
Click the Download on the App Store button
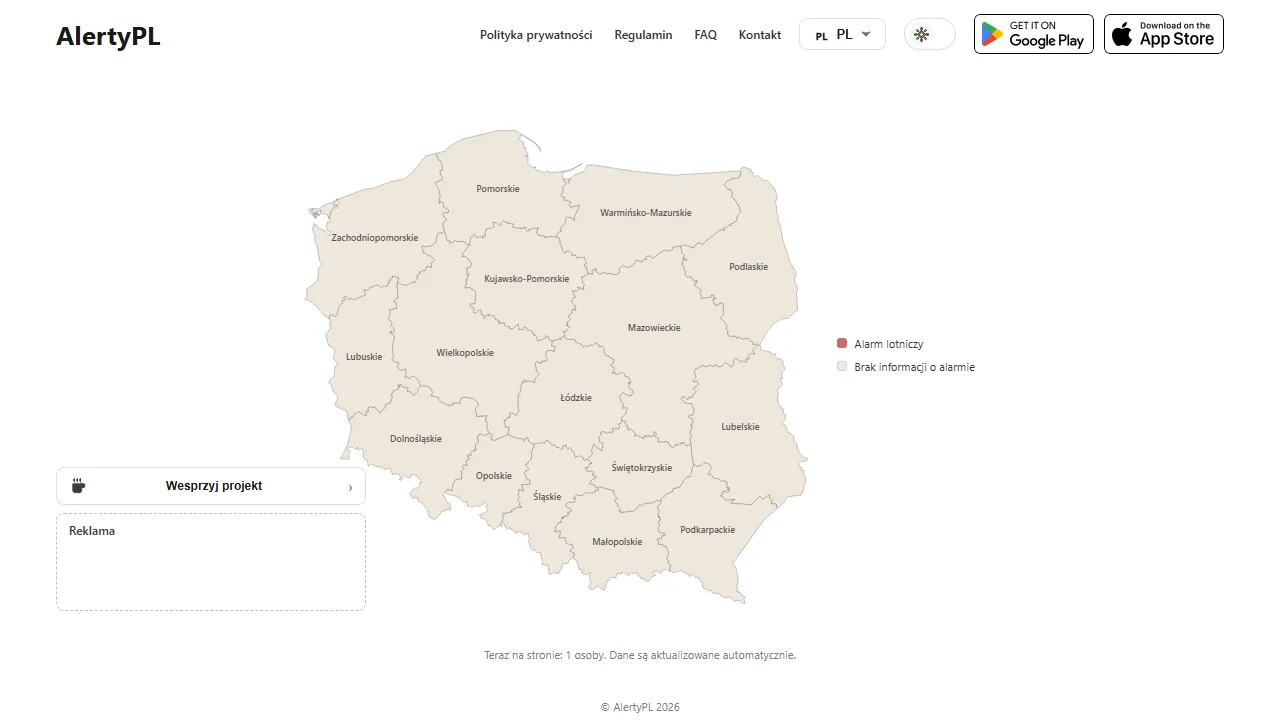click(1163, 34)
